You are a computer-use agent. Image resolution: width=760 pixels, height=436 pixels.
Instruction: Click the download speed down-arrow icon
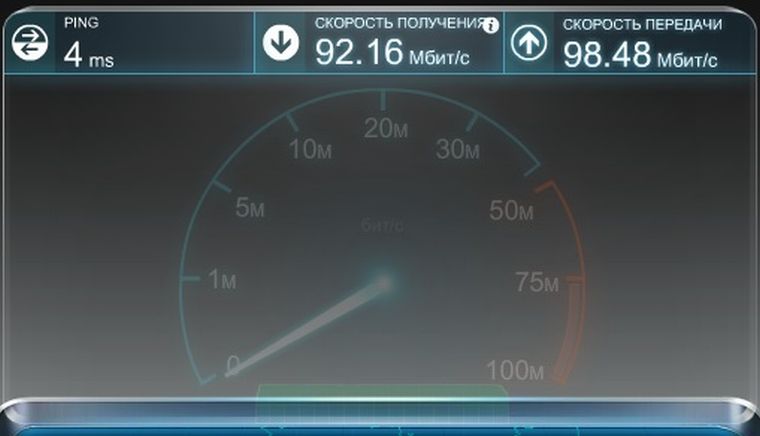click(281, 43)
